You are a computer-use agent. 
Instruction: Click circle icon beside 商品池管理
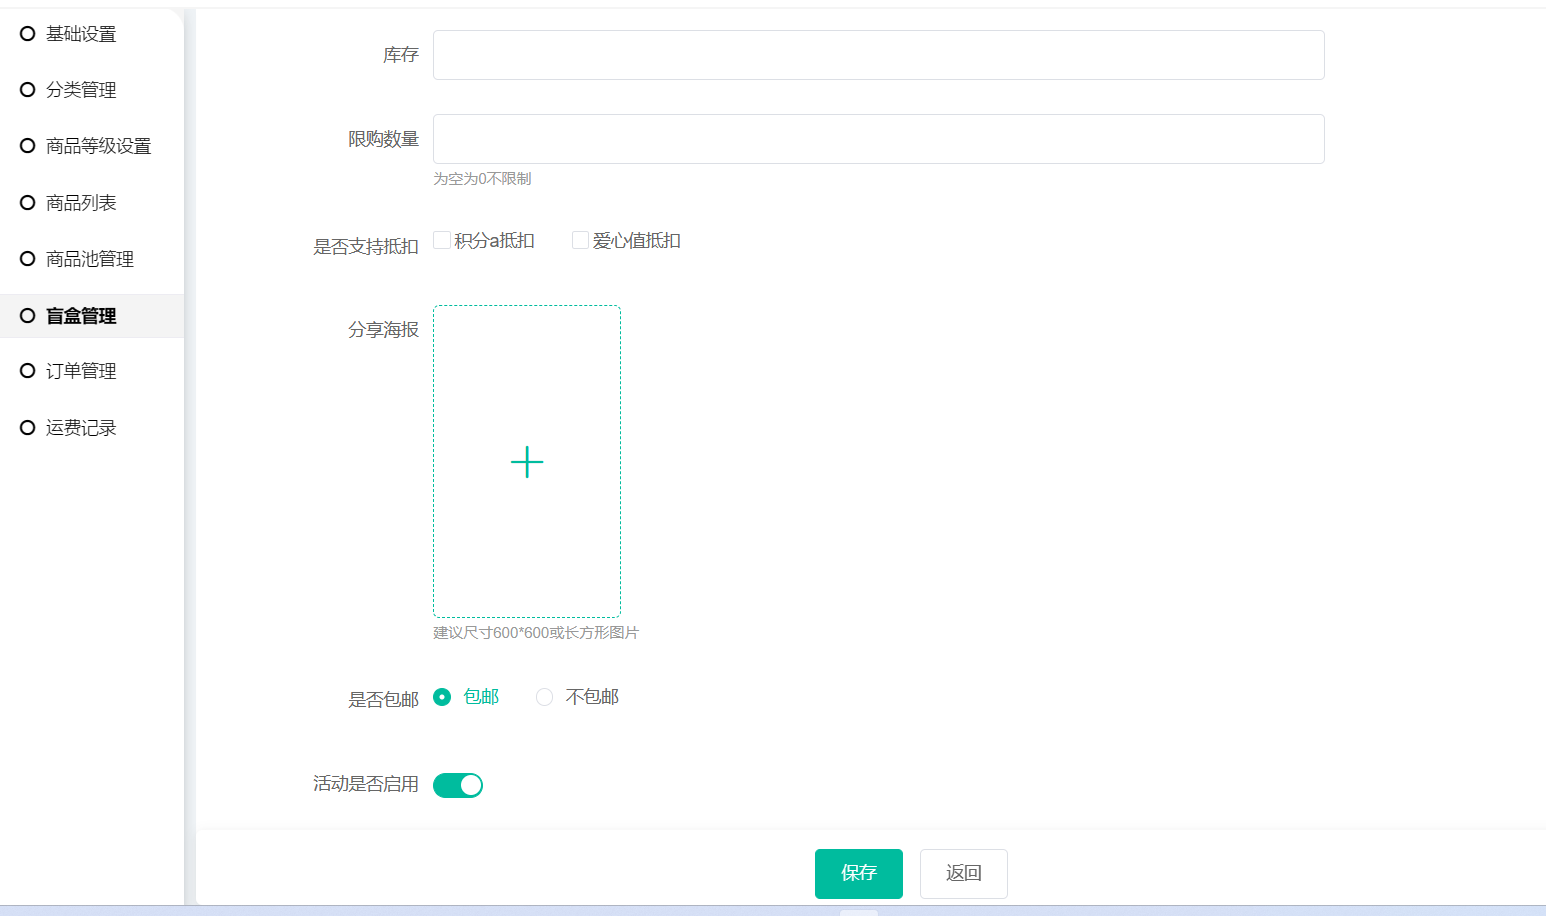(28, 259)
